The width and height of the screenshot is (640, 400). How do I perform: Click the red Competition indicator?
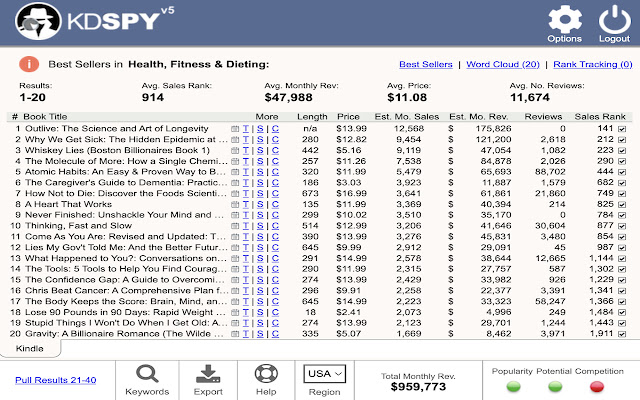[597, 386]
